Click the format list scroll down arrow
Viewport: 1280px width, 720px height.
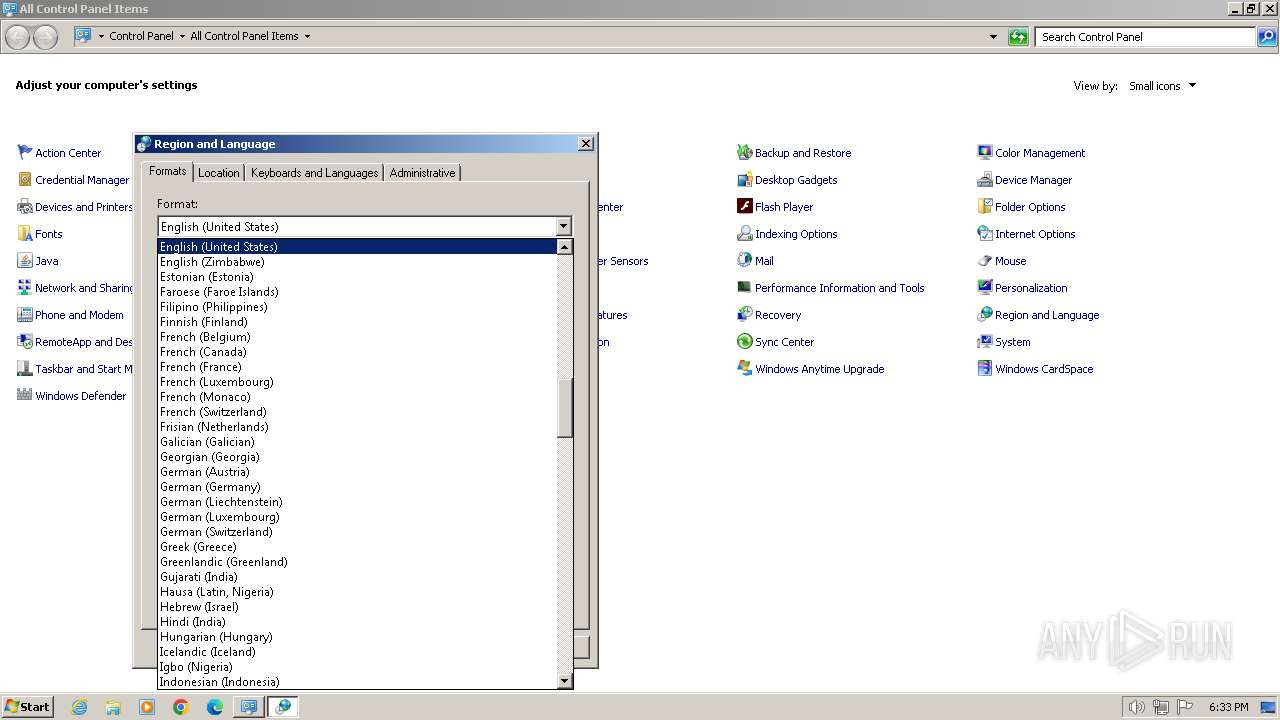pos(565,681)
